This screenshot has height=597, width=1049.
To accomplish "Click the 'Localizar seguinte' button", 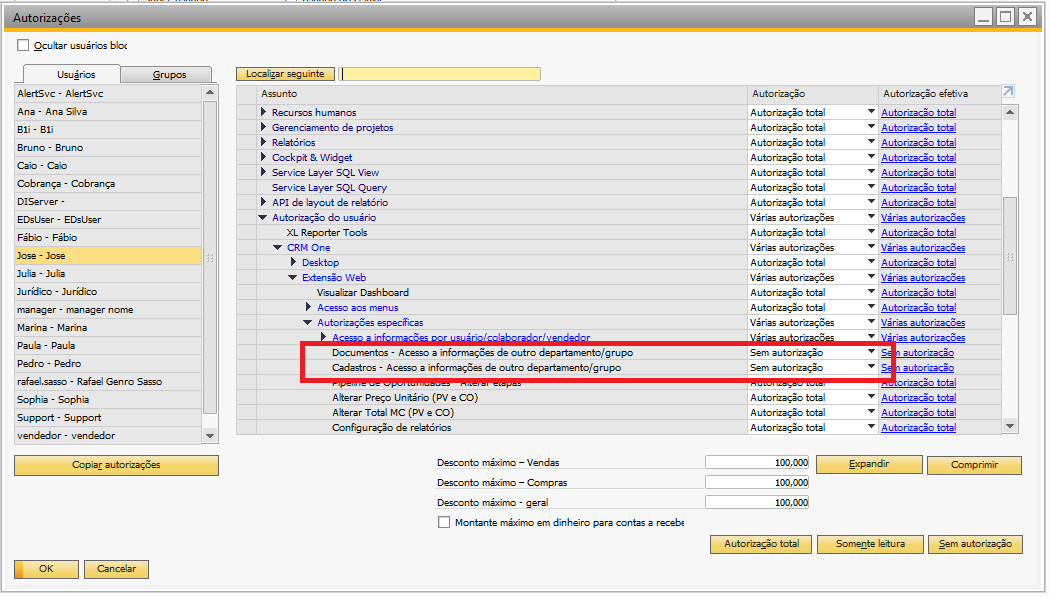I will click(285, 74).
